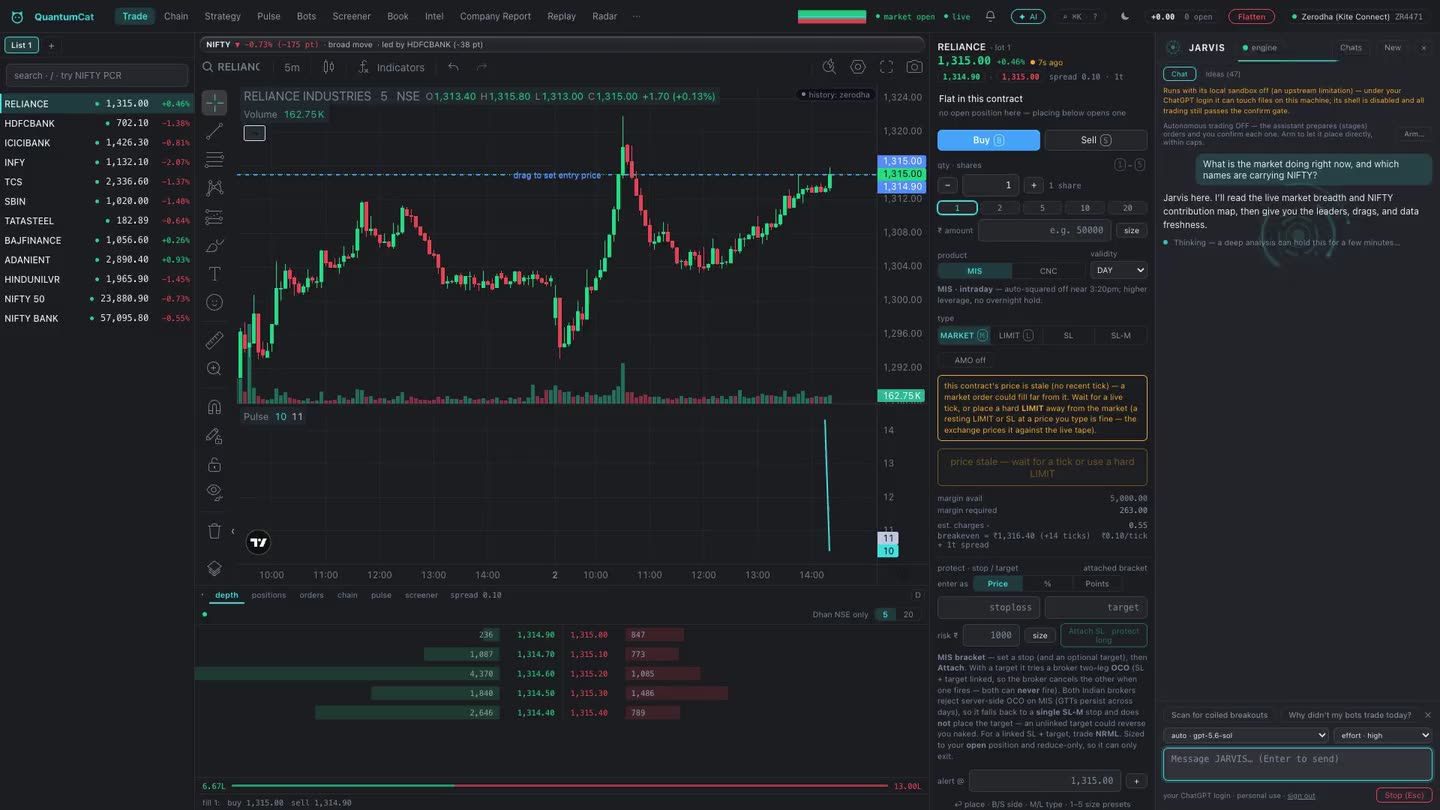Open the notifications bell

990,16
